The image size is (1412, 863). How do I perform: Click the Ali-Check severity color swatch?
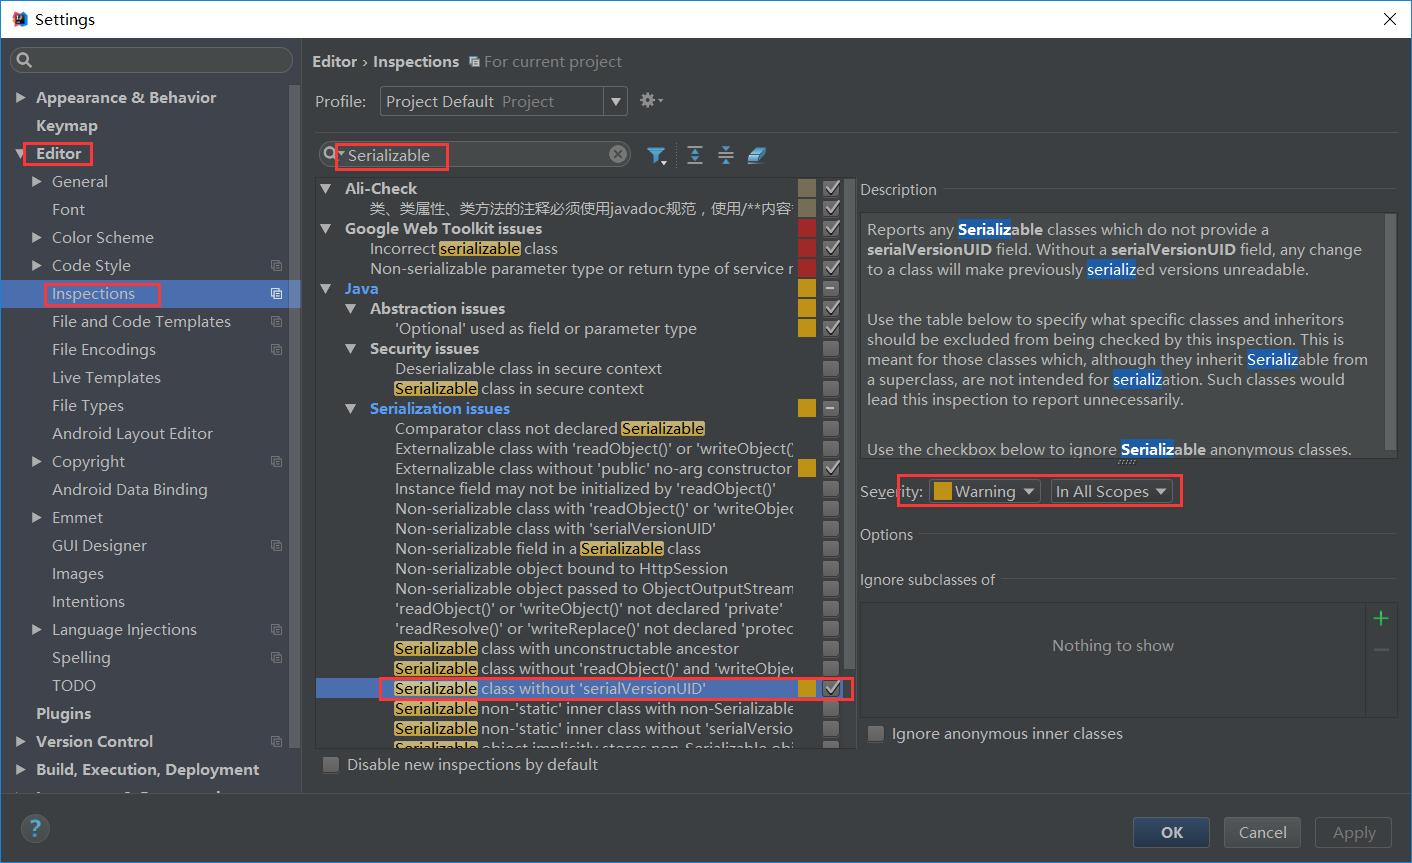pyautogui.click(x=807, y=188)
